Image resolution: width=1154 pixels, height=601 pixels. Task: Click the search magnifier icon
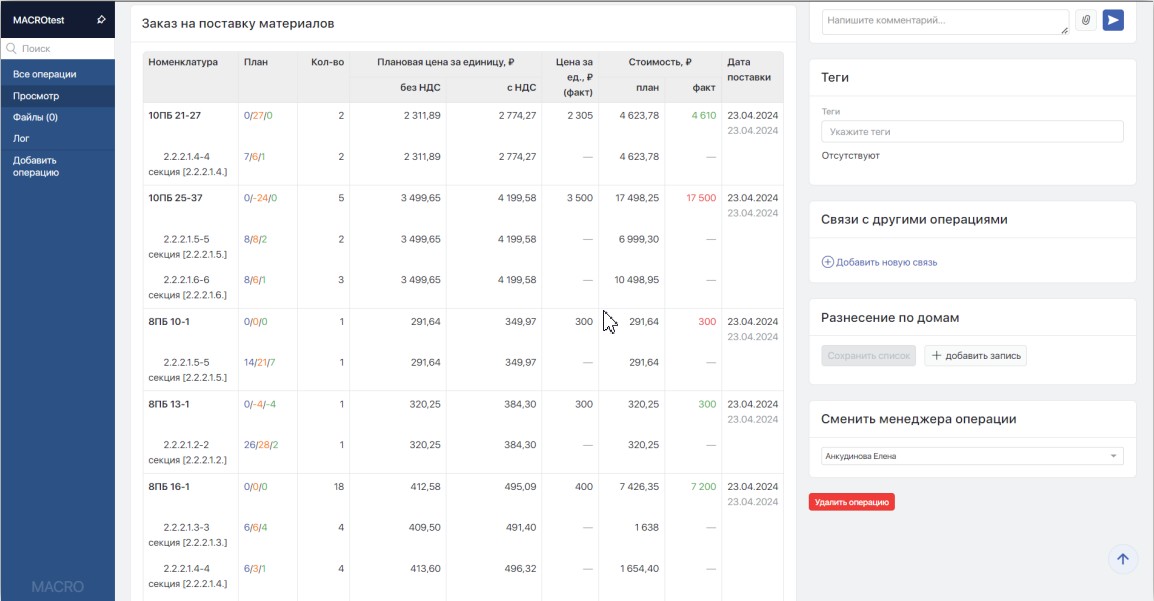click(x=11, y=48)
